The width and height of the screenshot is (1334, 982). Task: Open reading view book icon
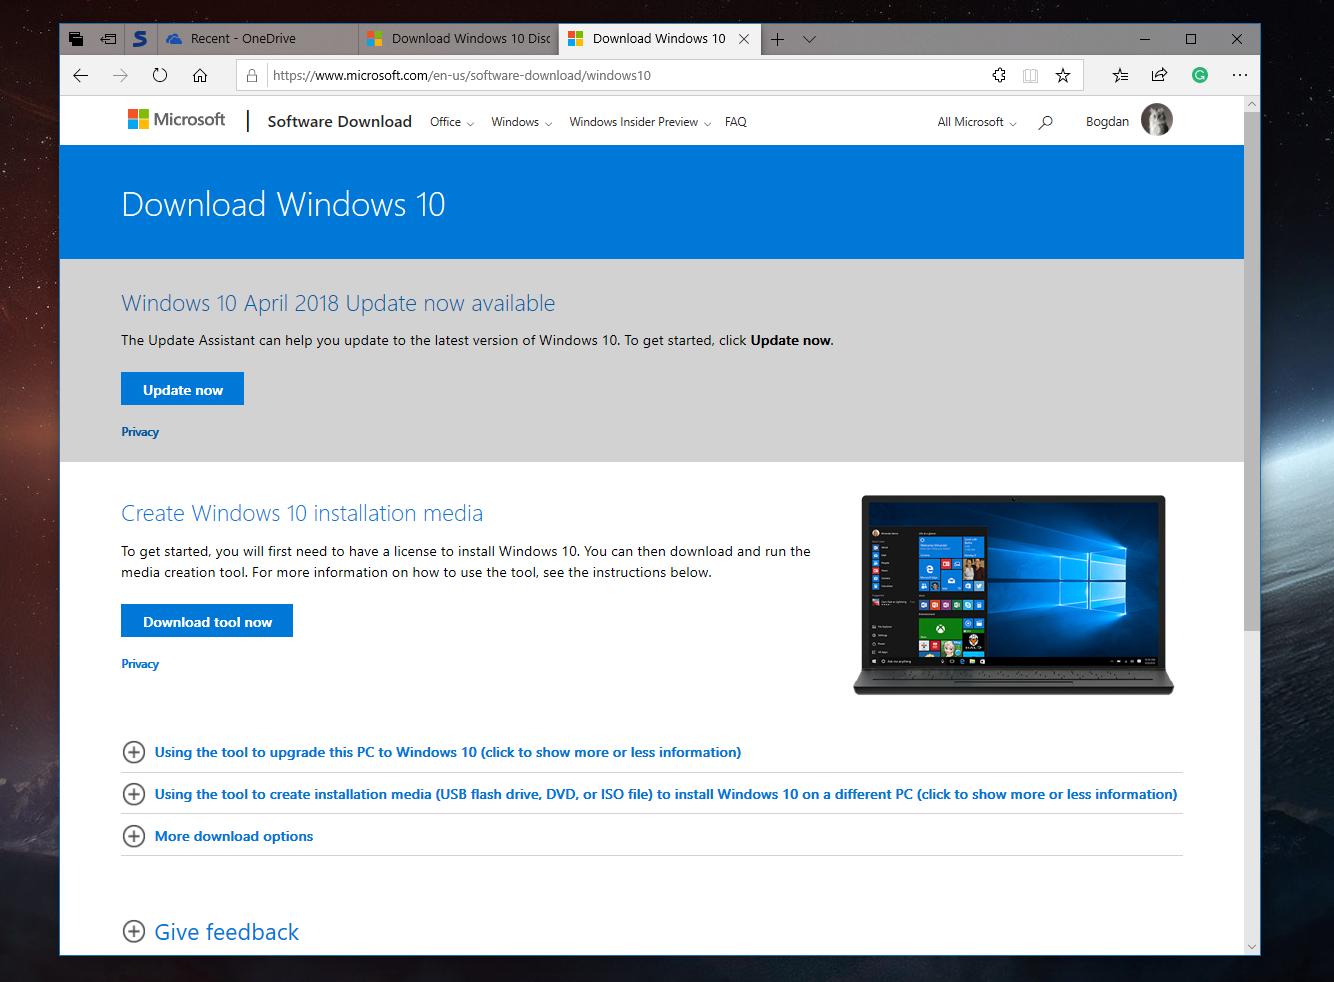(1030, 75)
